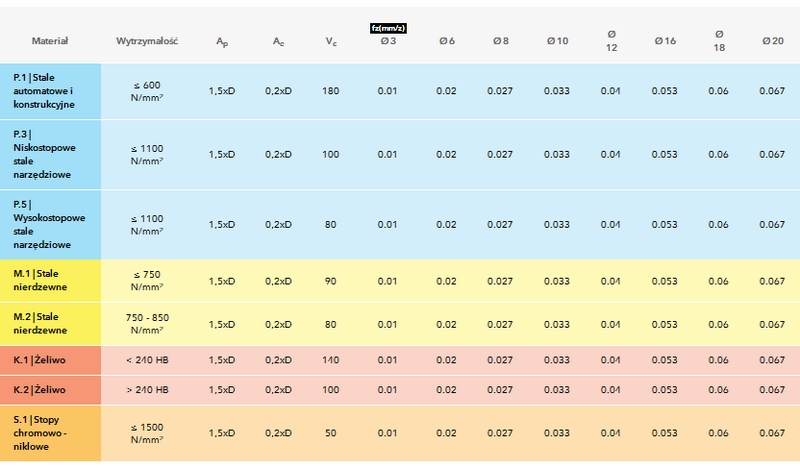
Task: Click the Materiał column header
Action: point(49,41)
